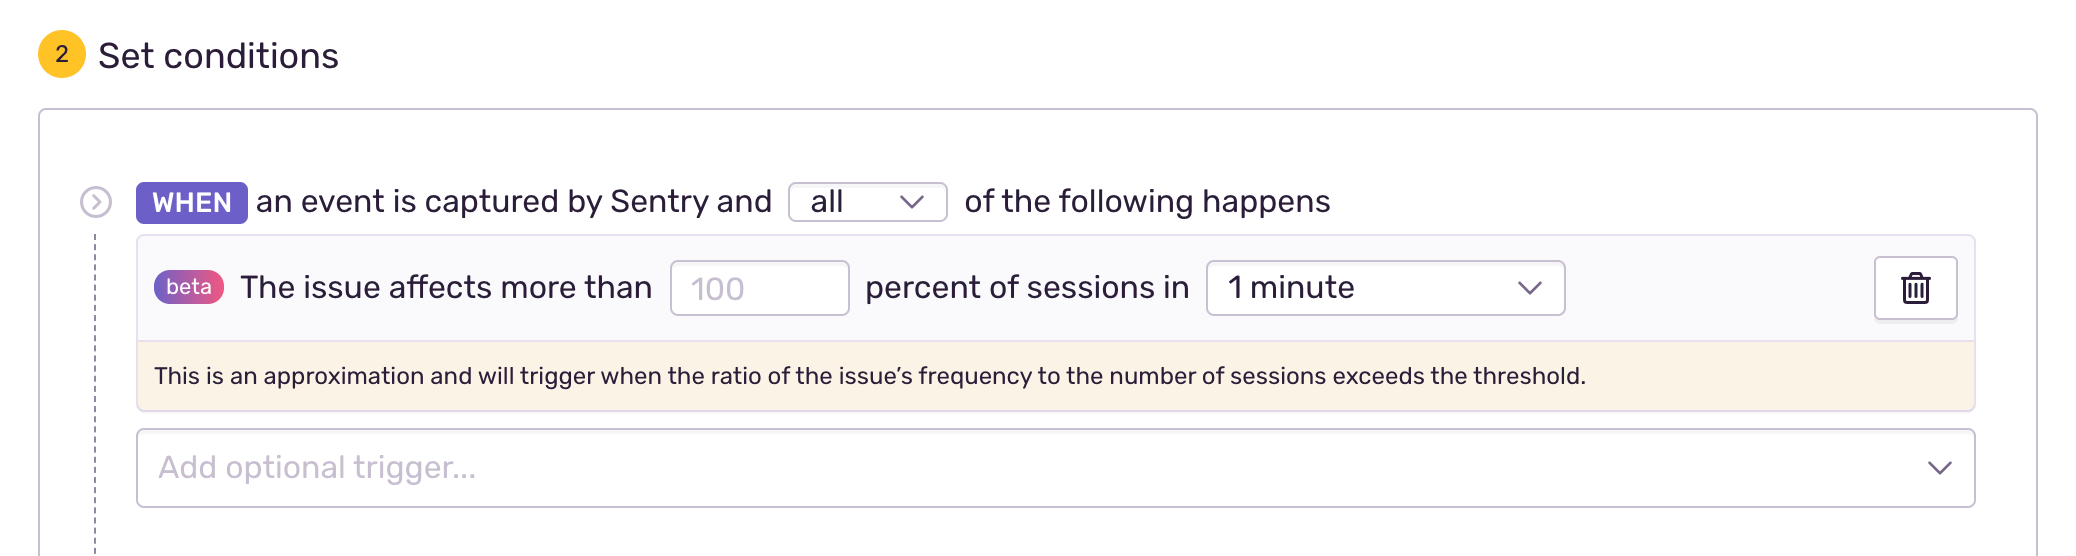2076x556 pixels.
Task: Focus the percent threshold input showing 100
Action: tap(759, 288)
